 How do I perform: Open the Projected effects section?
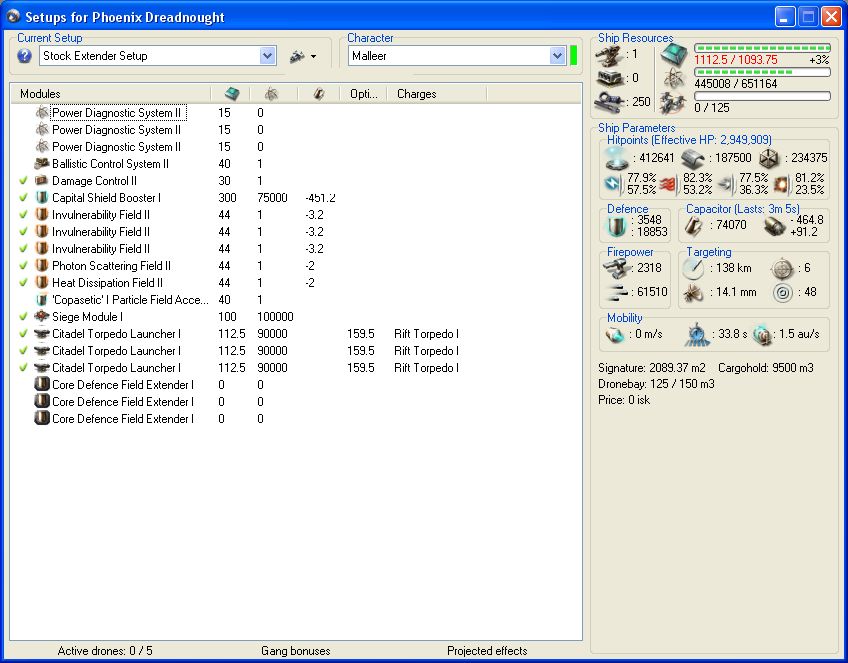[487, 651]
